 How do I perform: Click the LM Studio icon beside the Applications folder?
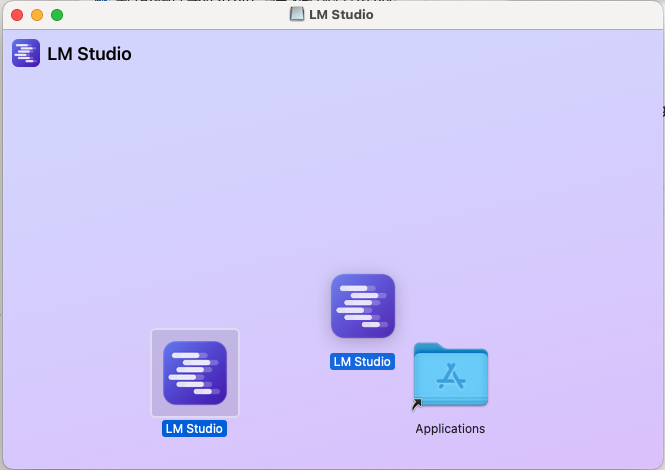(363, 306)
